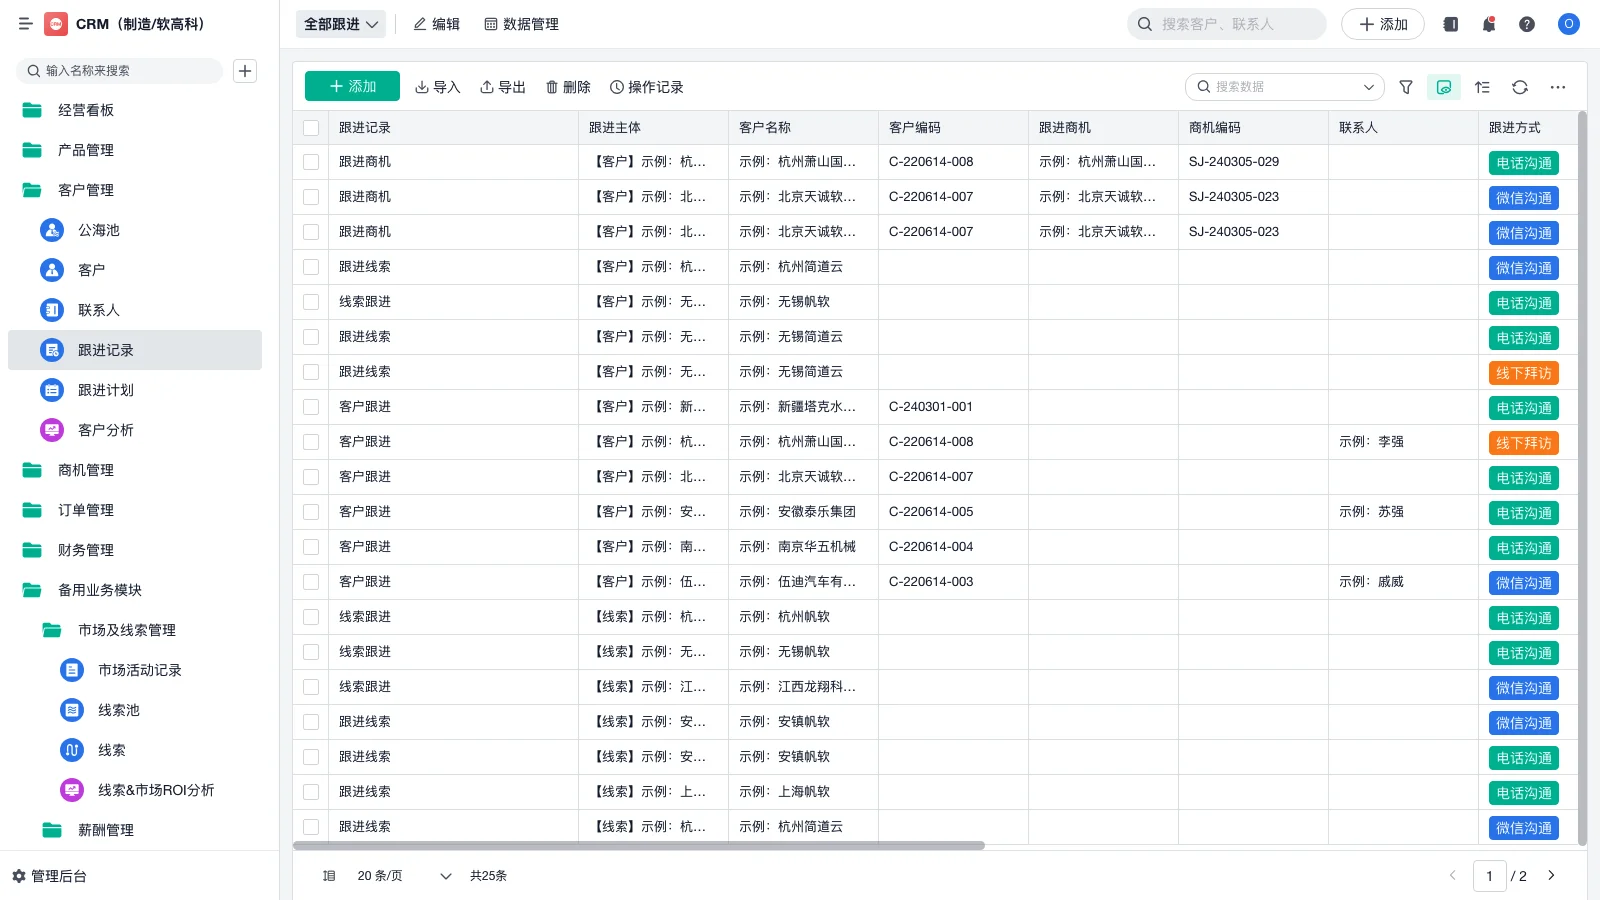Open the 全部跟进 view dropdown
This screenshot has height=900, width=1600.
click(x=340, y=23)
